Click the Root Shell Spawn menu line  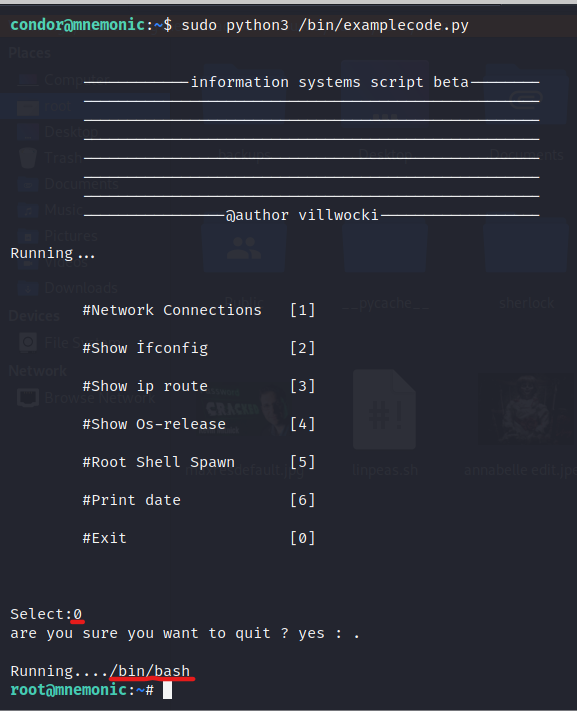tap(199, 462)
